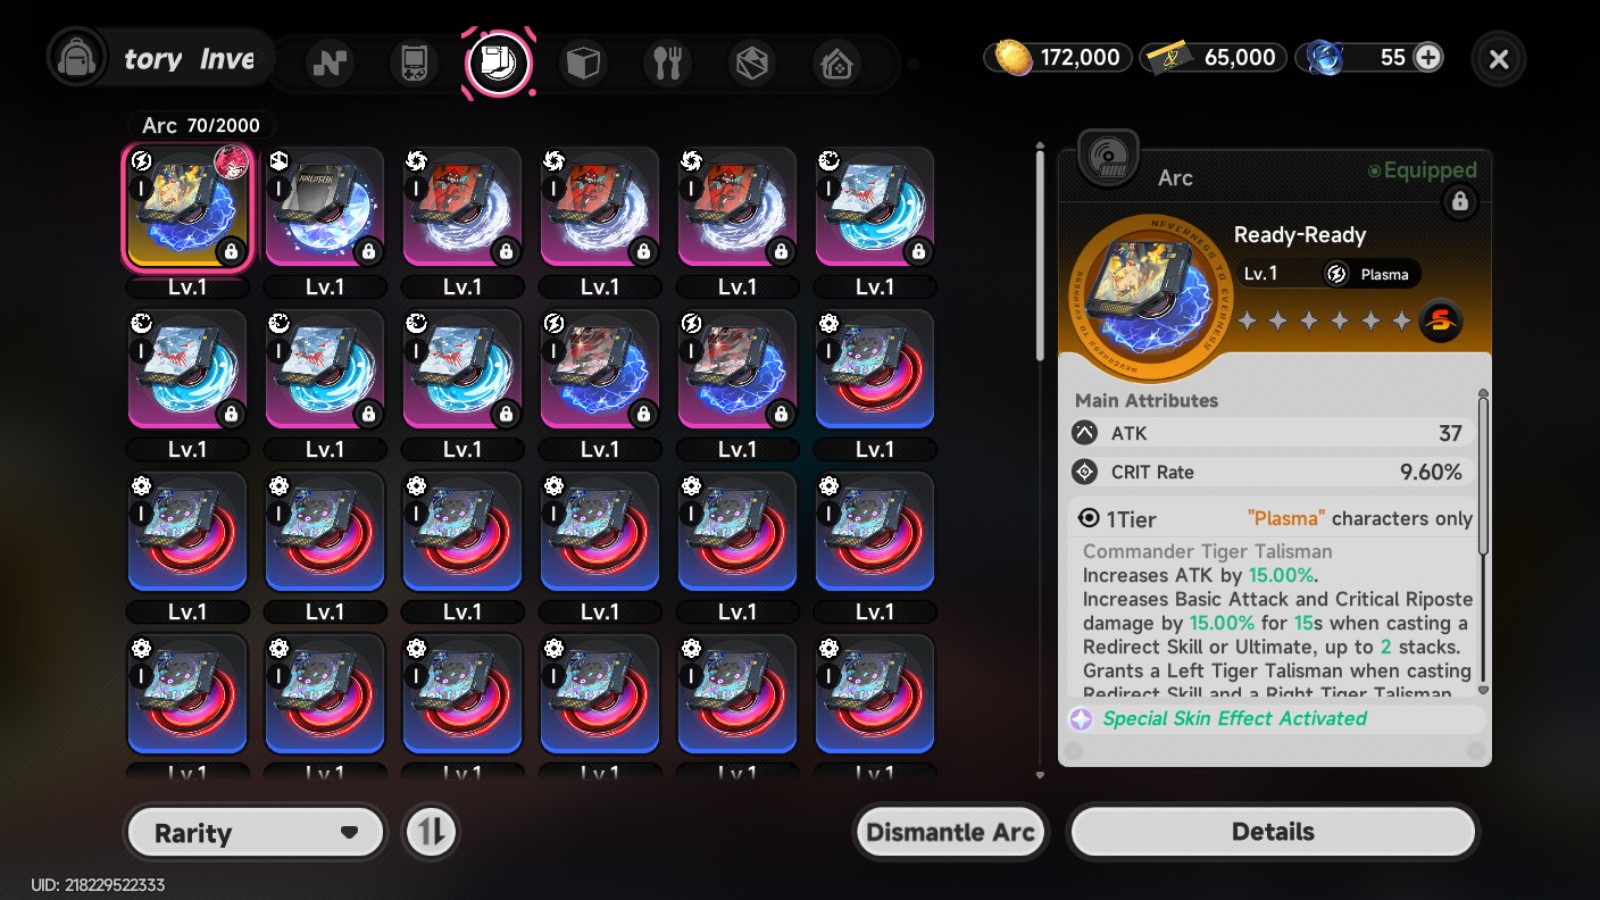
Task: Open the backpack inventory icon
Action: pos(77,58)
